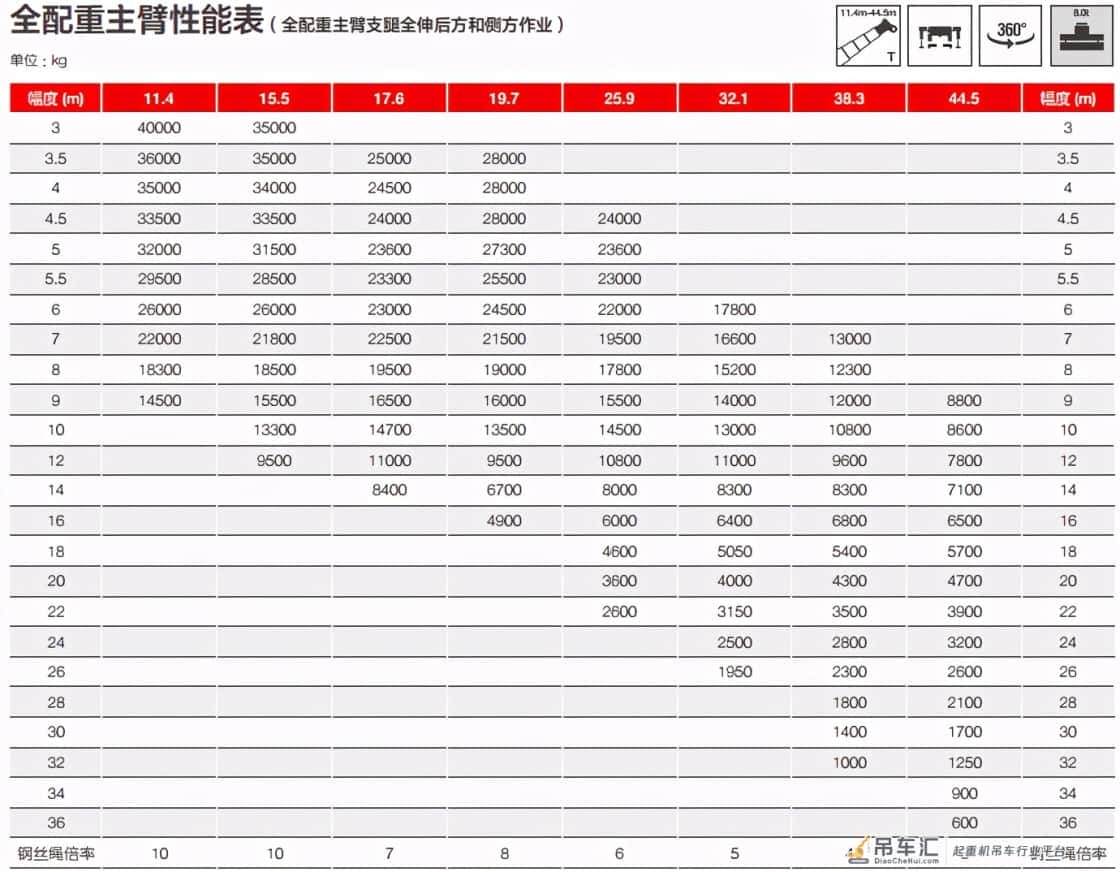Viewport: 1120px width, 872px height.
Task: Click the 15200 value cell
Action: (x=734, y=369)
